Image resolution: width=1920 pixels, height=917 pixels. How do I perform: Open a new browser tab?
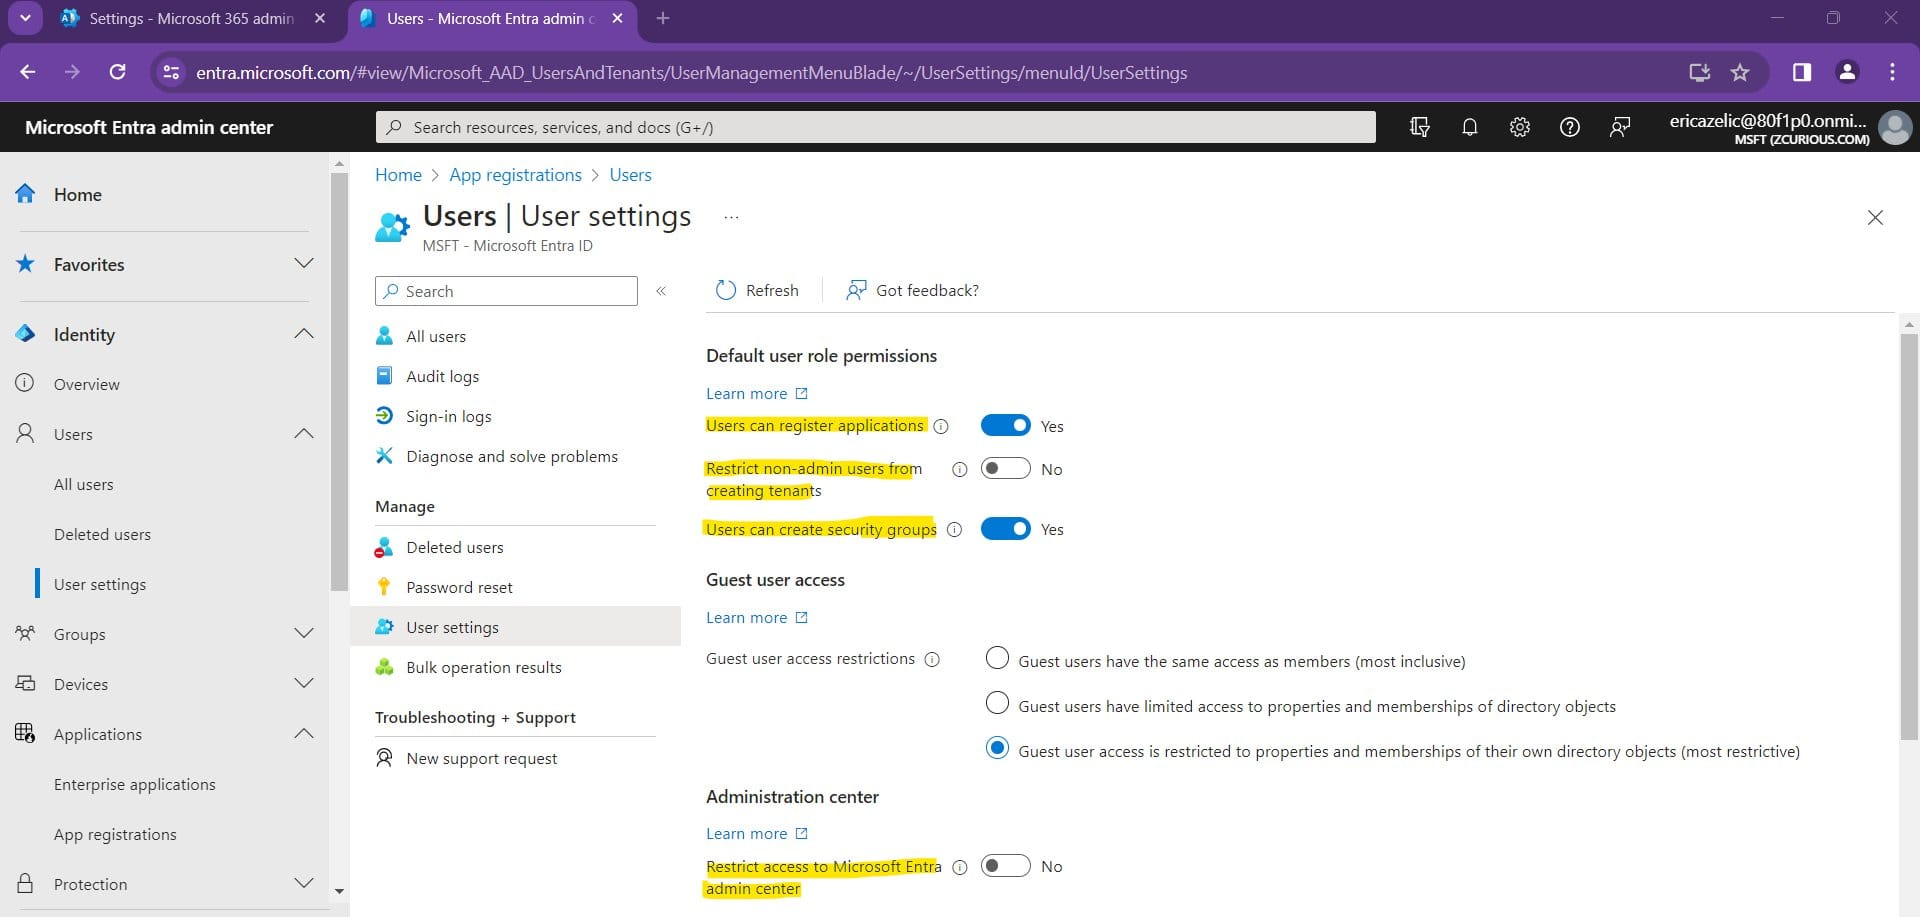click(x=662, y=18)
